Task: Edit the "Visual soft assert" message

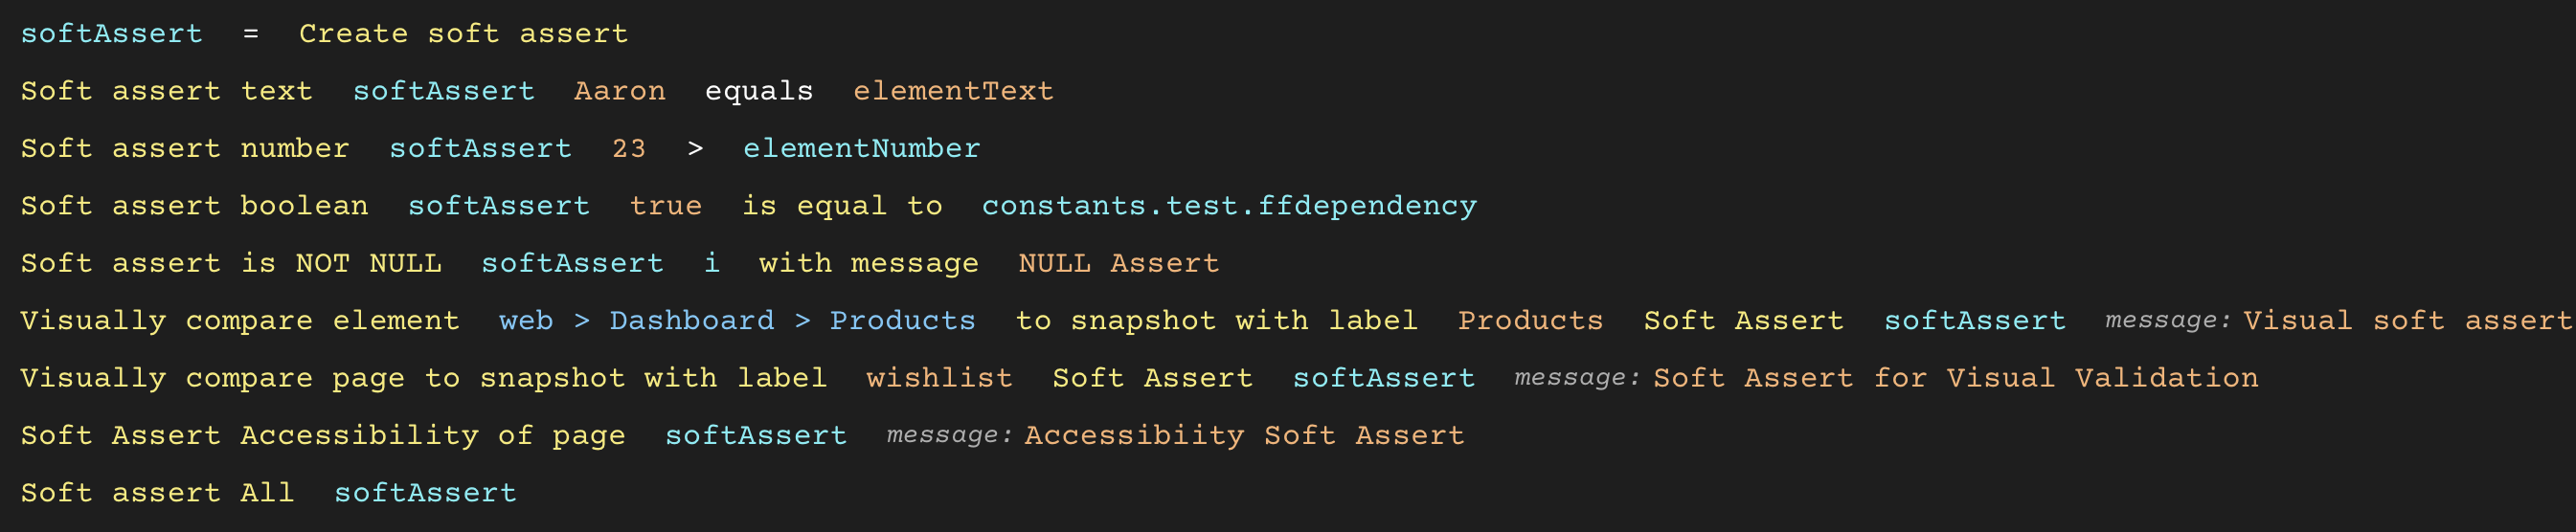Action: click(2406, 321)
